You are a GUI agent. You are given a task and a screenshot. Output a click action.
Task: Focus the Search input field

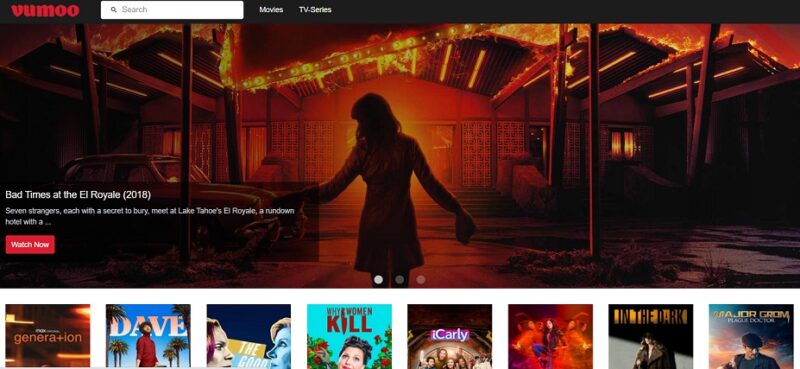click(172, 10)
